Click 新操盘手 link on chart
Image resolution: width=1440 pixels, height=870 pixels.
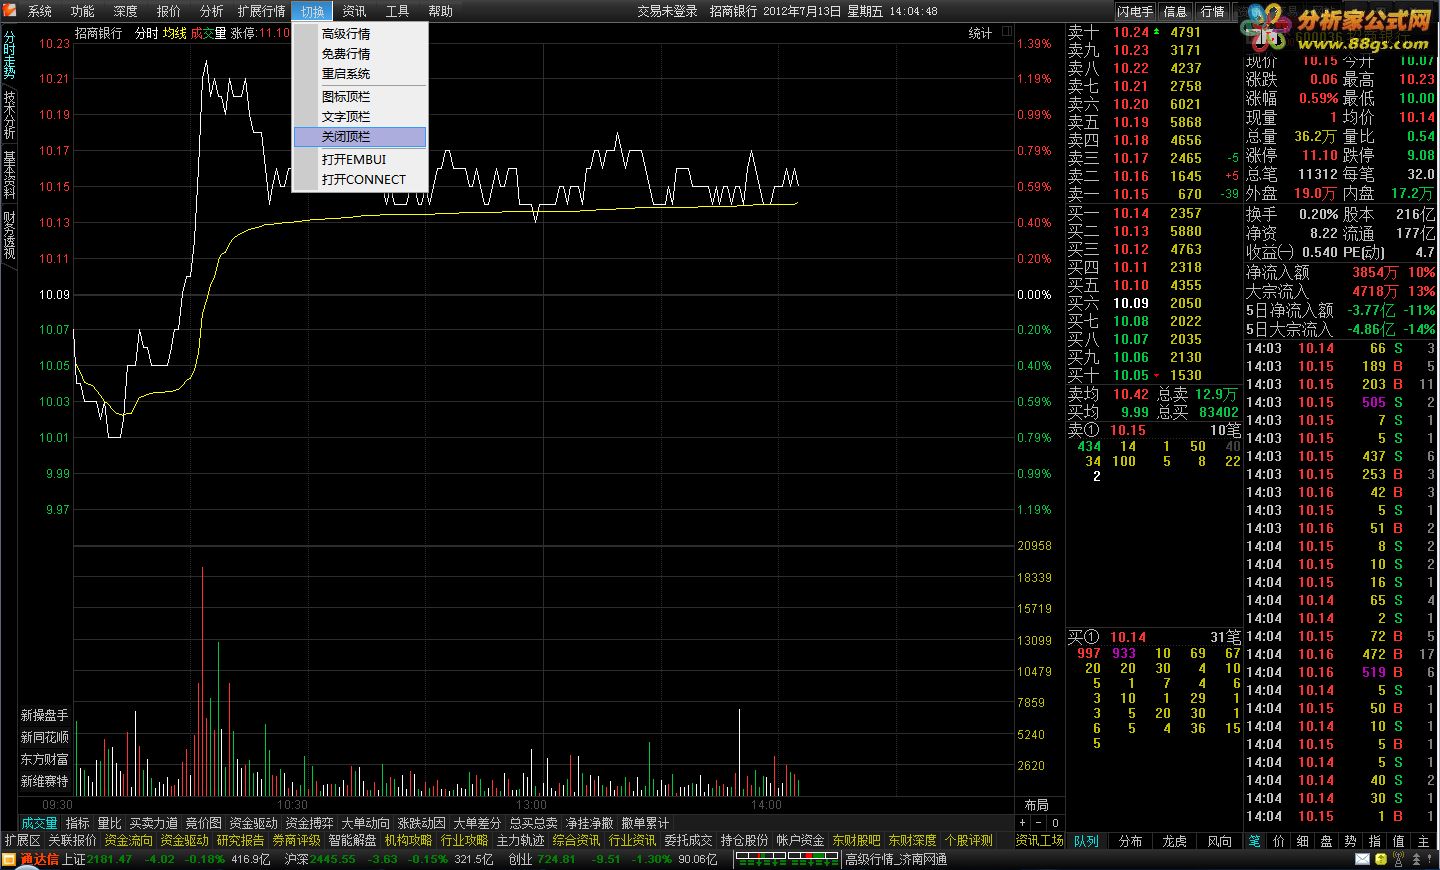click(45, 716)
